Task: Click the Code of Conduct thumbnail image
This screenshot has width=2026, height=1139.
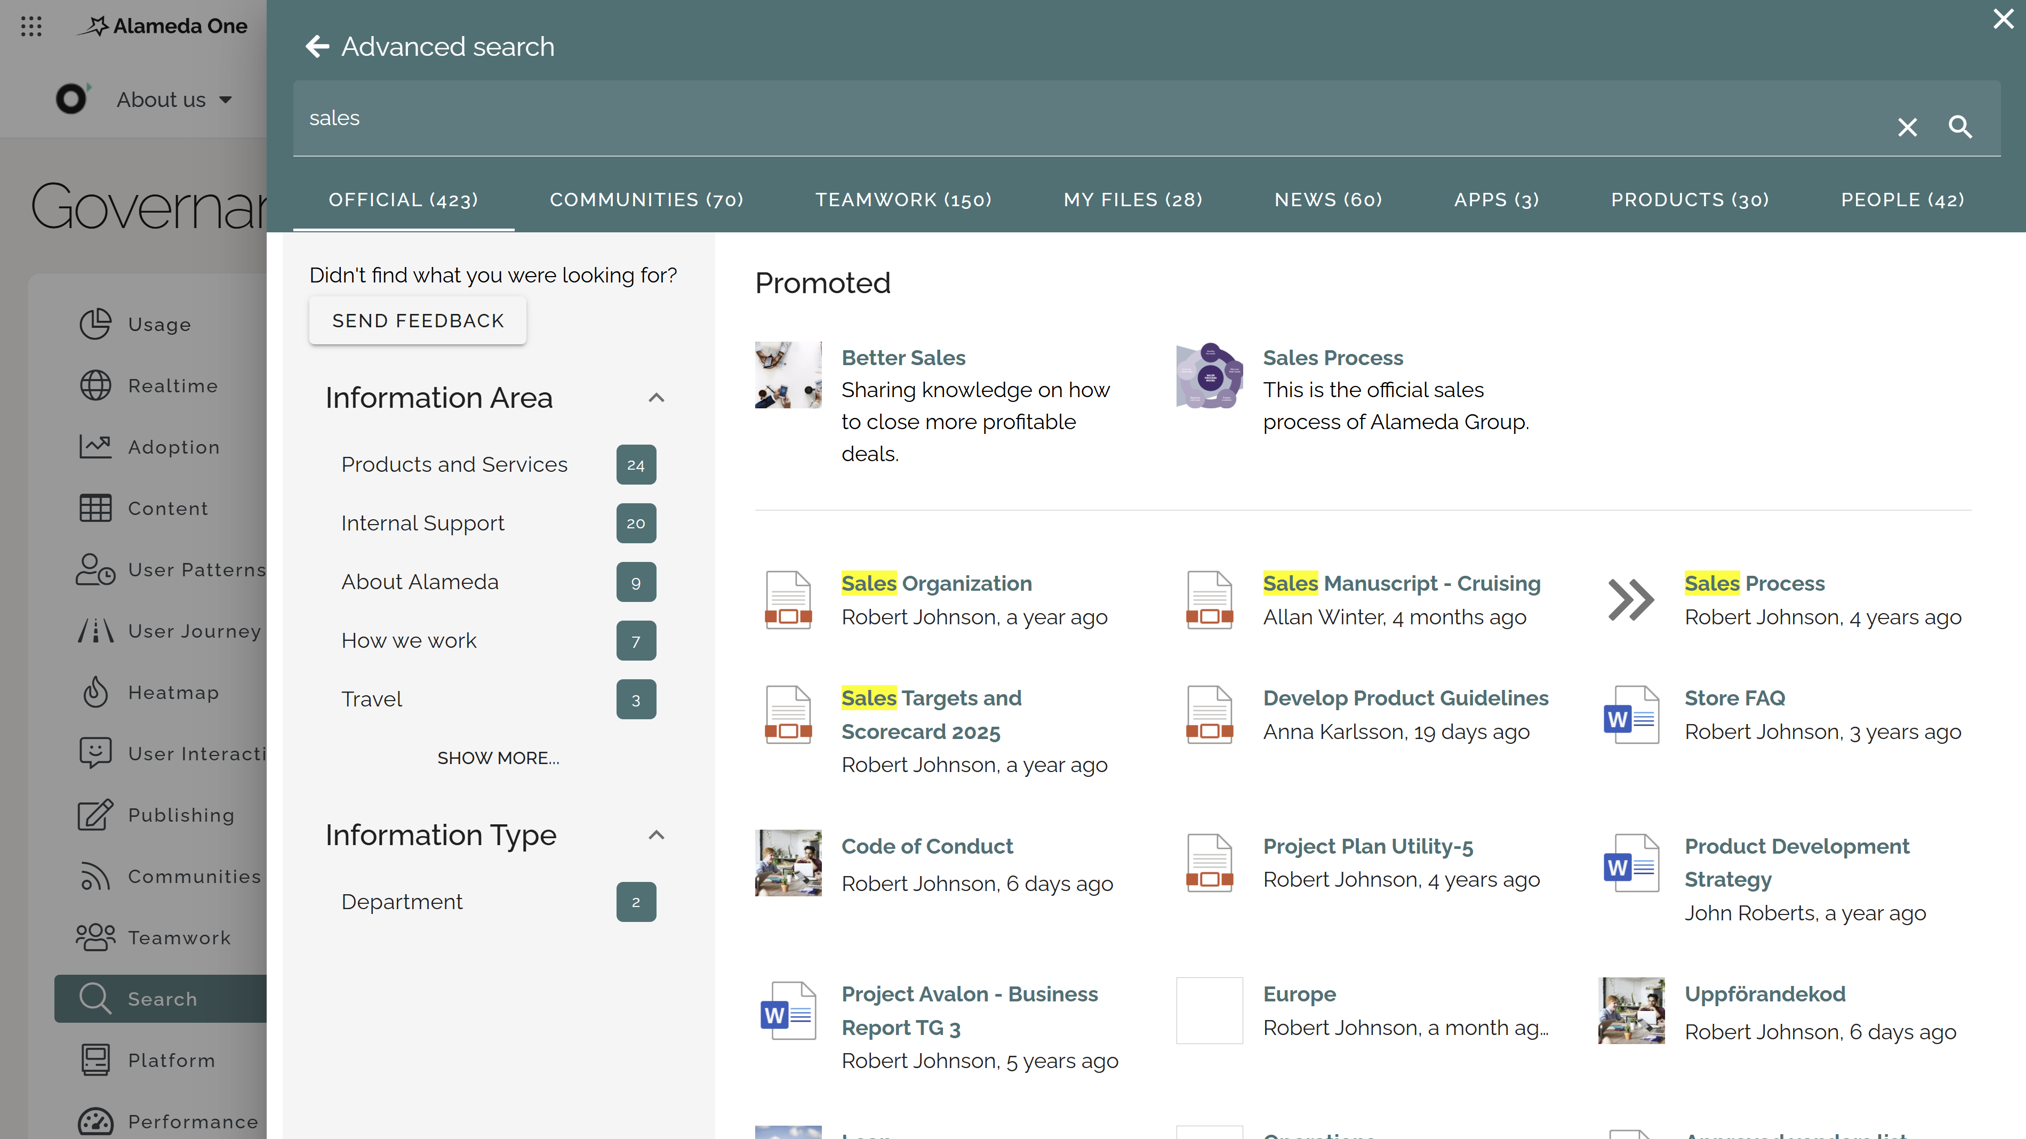Action: click(788, 862)
